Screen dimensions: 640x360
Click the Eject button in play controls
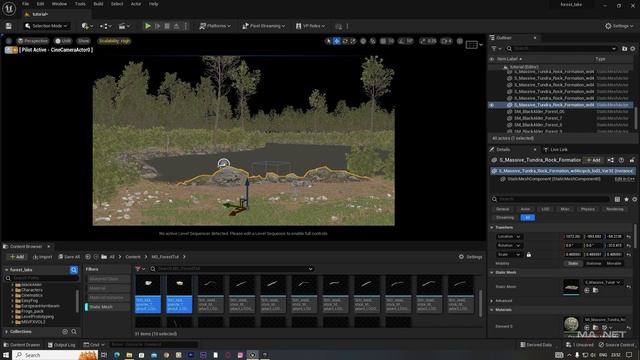(176, 26)
